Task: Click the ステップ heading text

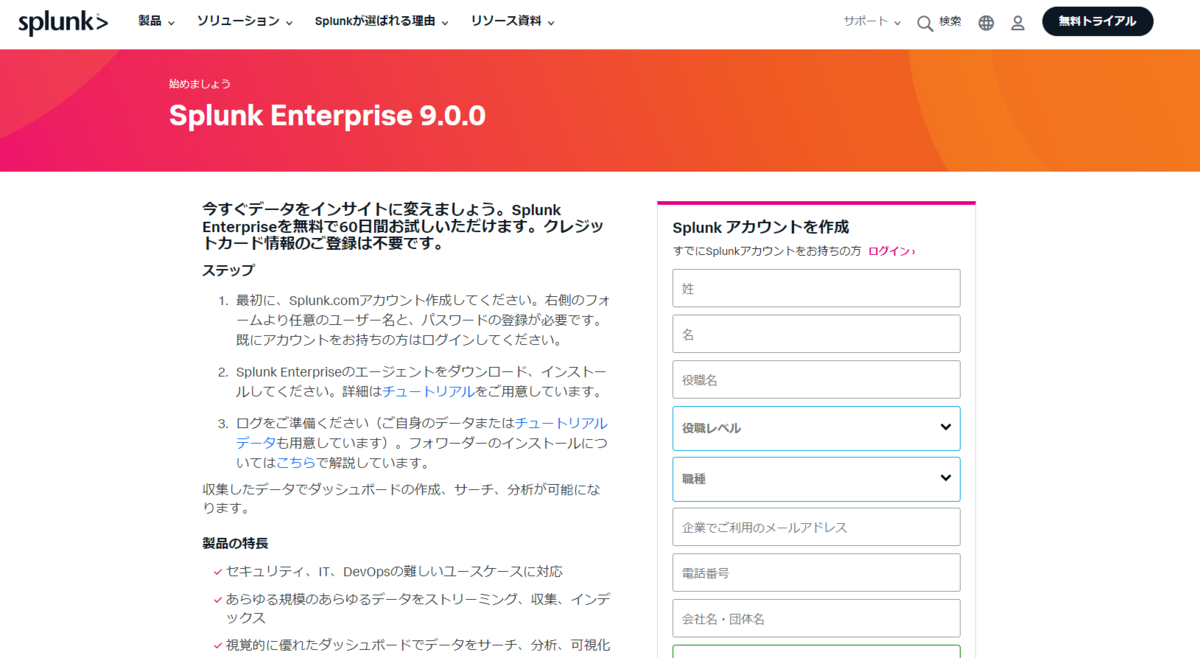Action: tap(228, 270)
